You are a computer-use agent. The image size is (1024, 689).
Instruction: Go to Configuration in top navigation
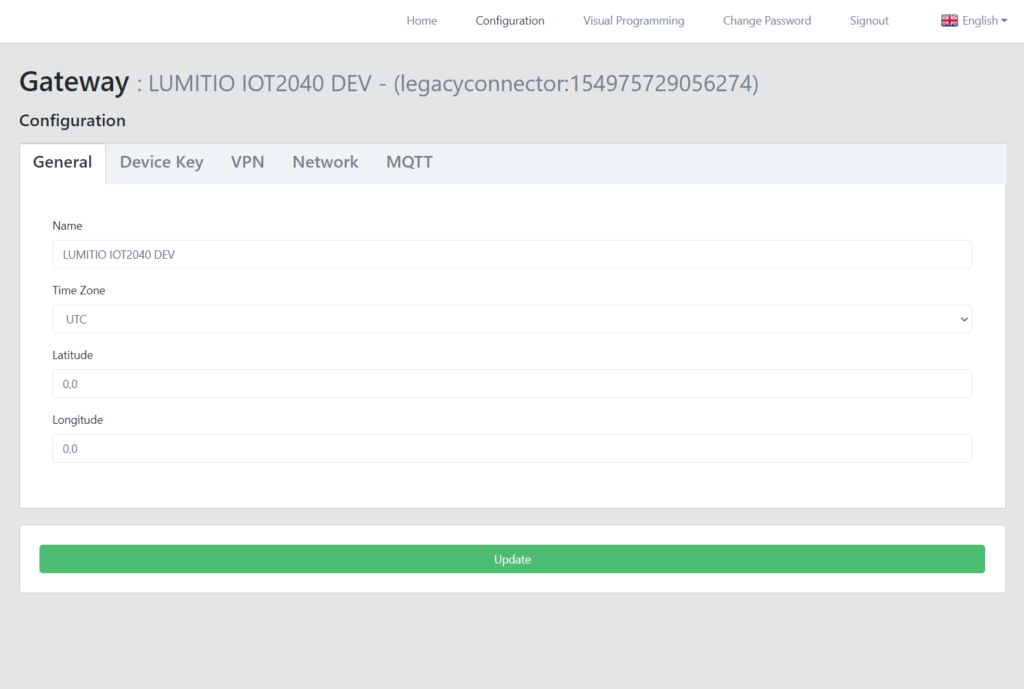(509, 21)
